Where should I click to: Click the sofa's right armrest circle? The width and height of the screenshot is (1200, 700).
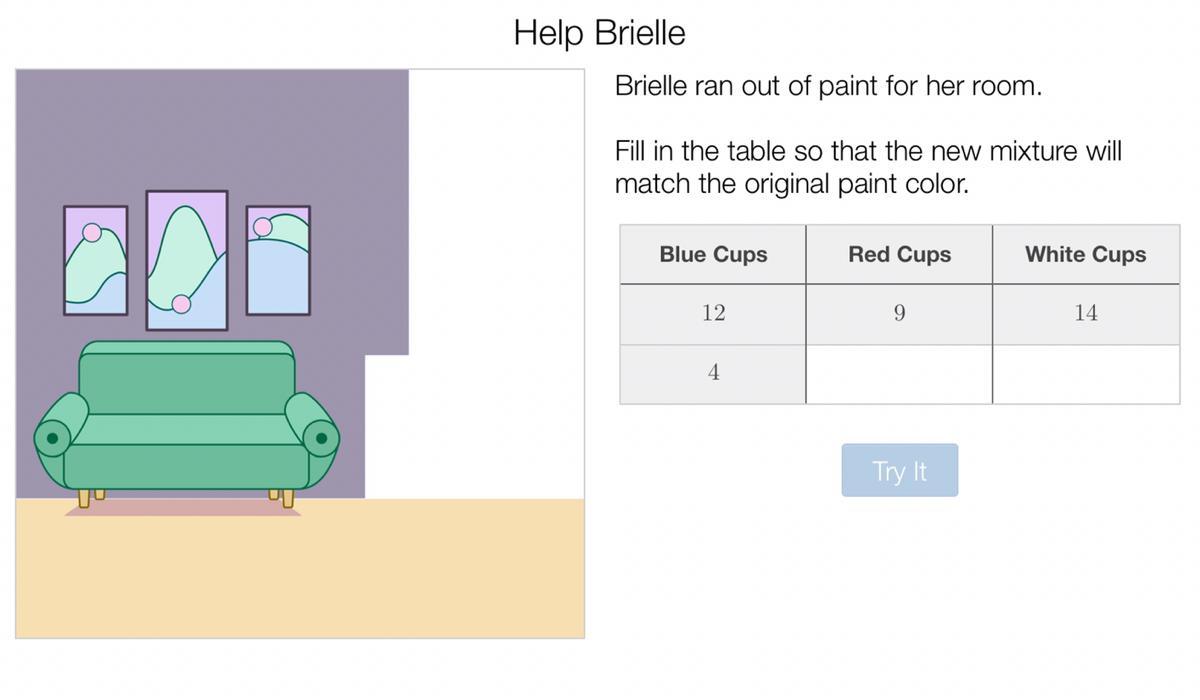(321, 438)
